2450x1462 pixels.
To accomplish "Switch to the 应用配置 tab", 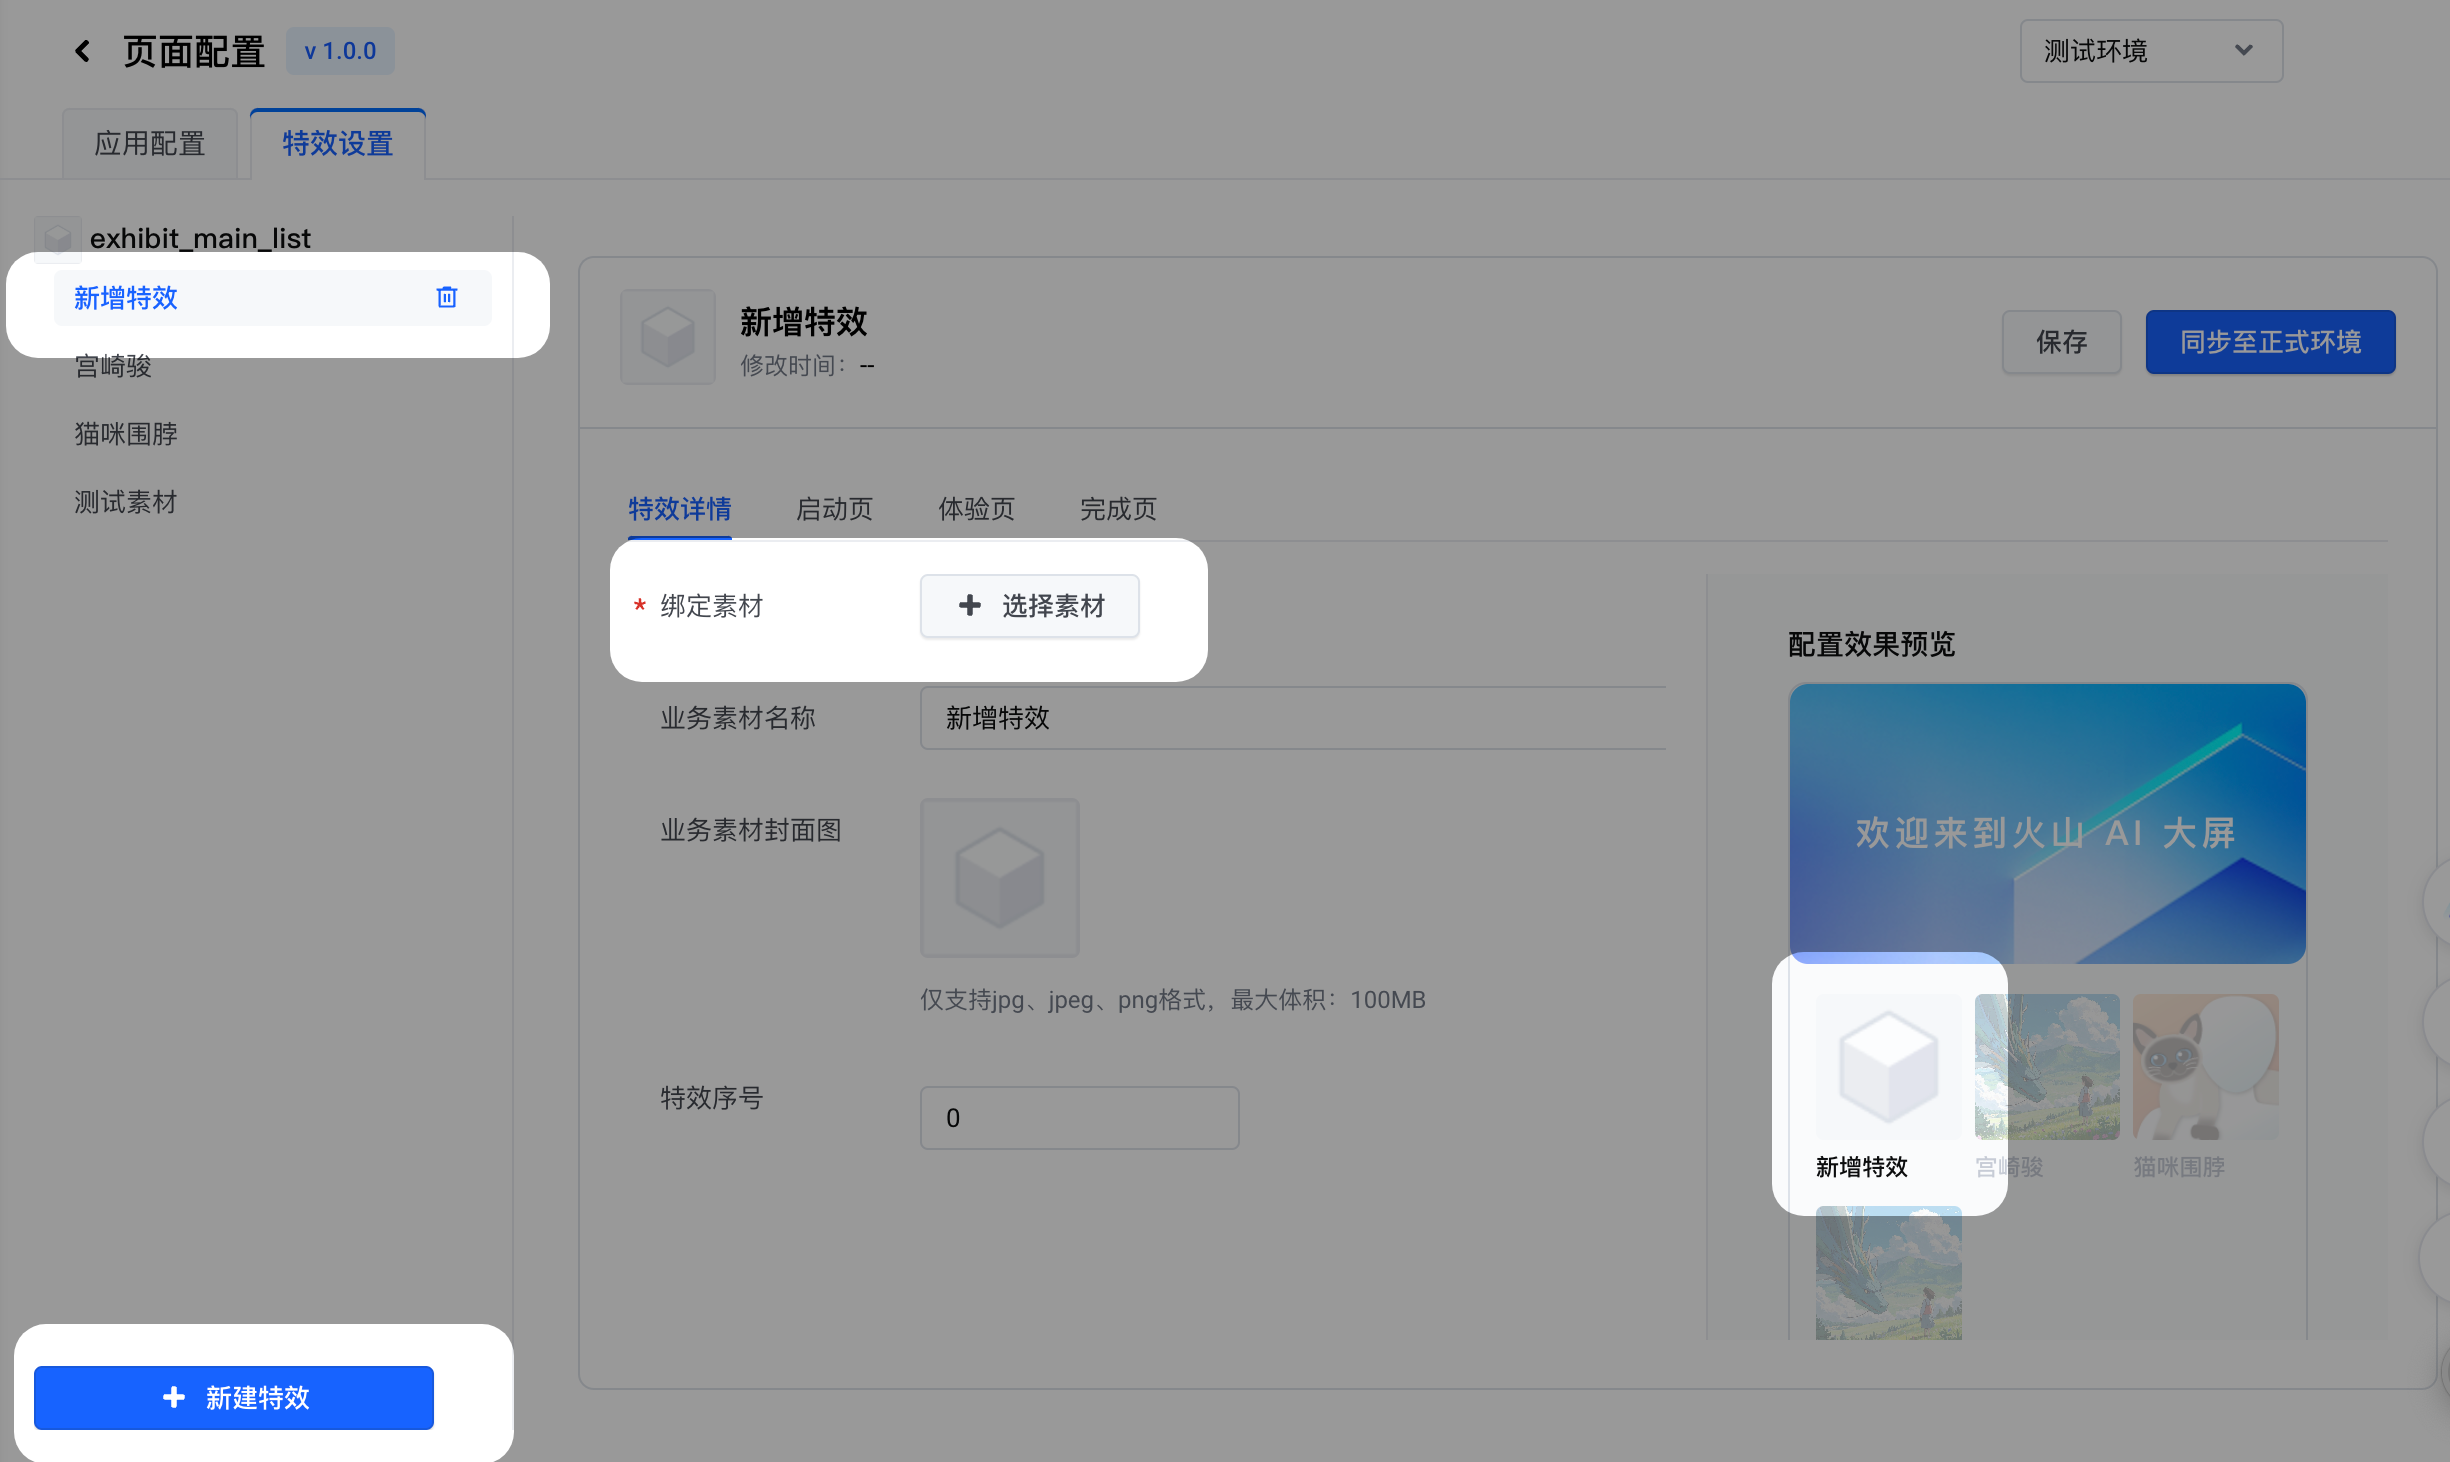I will coord(150,144).
